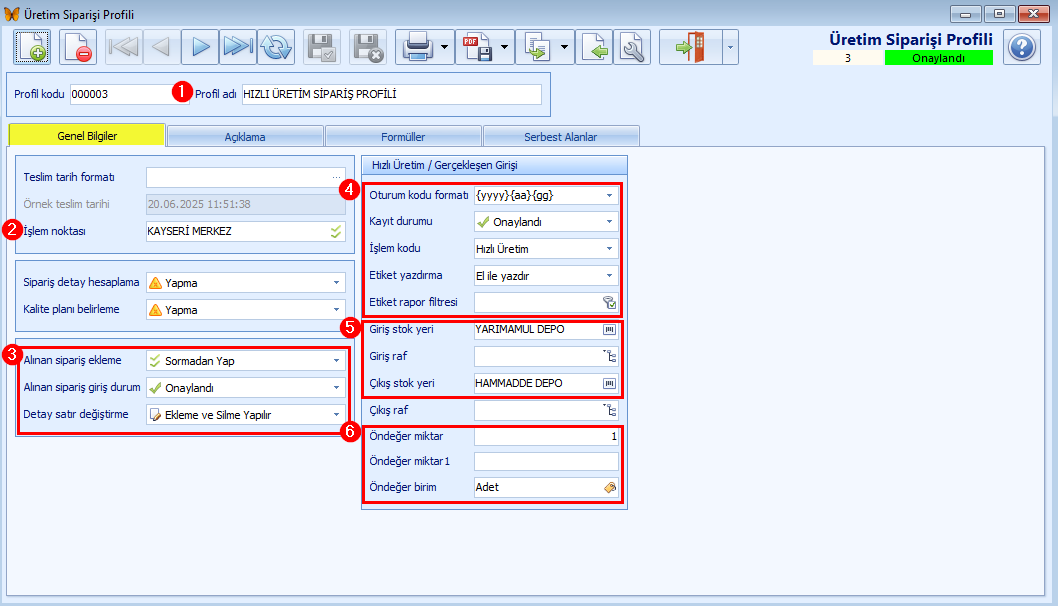Switch to the Açıklama tab
The width and height of the screenshot is (1058, 606).
click(x=245, y=136)
